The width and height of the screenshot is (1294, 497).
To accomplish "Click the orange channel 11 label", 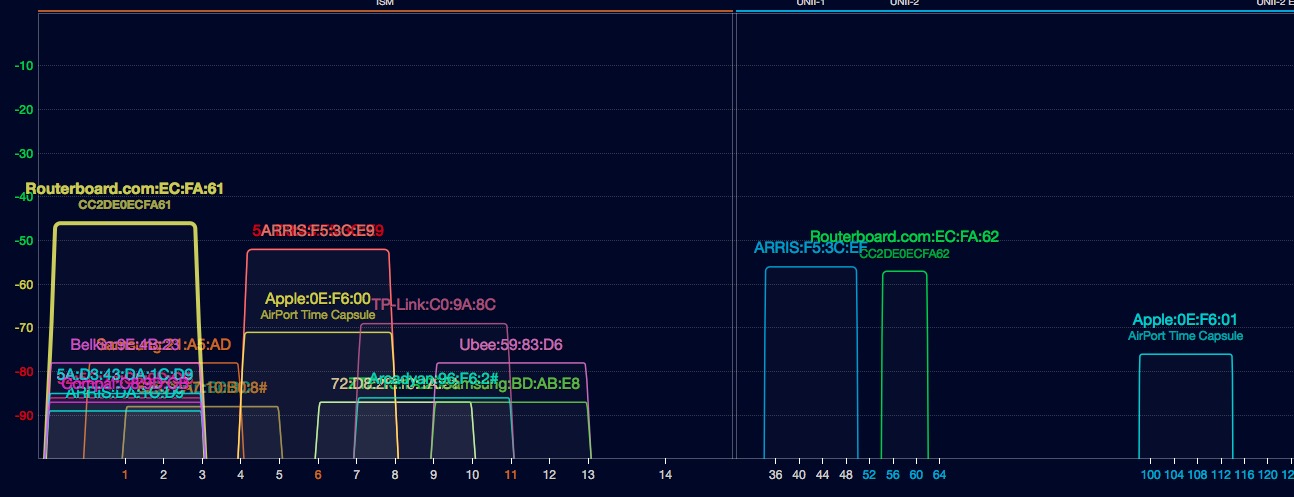I will click(x=511, y=475).
